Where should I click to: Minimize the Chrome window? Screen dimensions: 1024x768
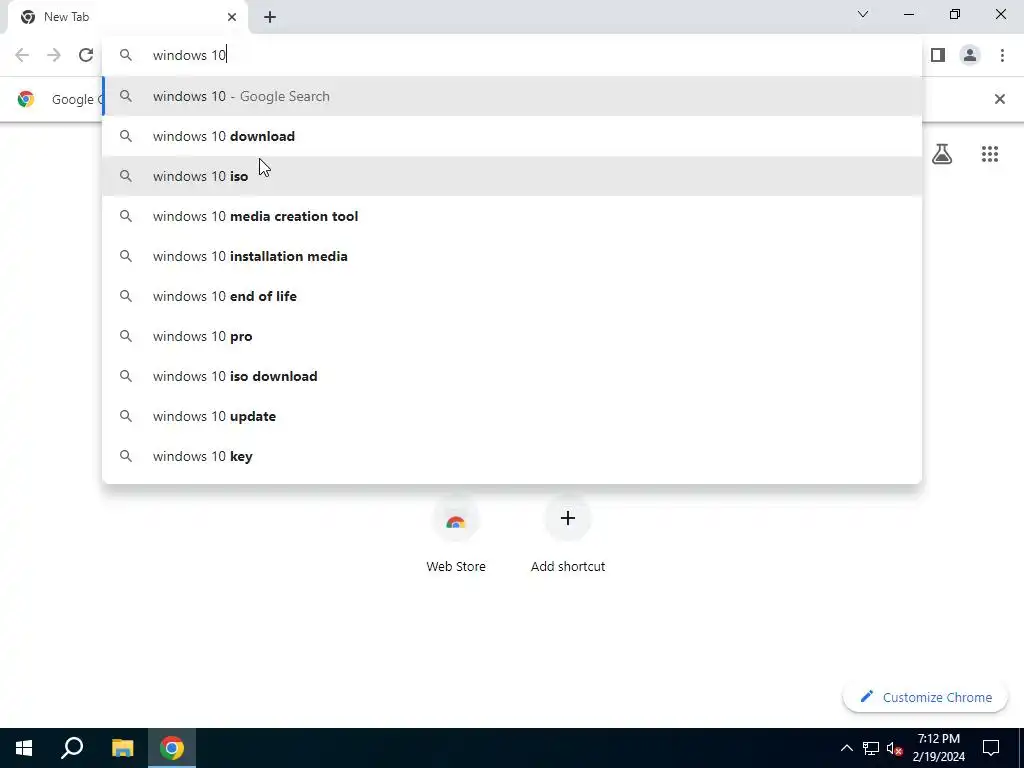(908, 14)
